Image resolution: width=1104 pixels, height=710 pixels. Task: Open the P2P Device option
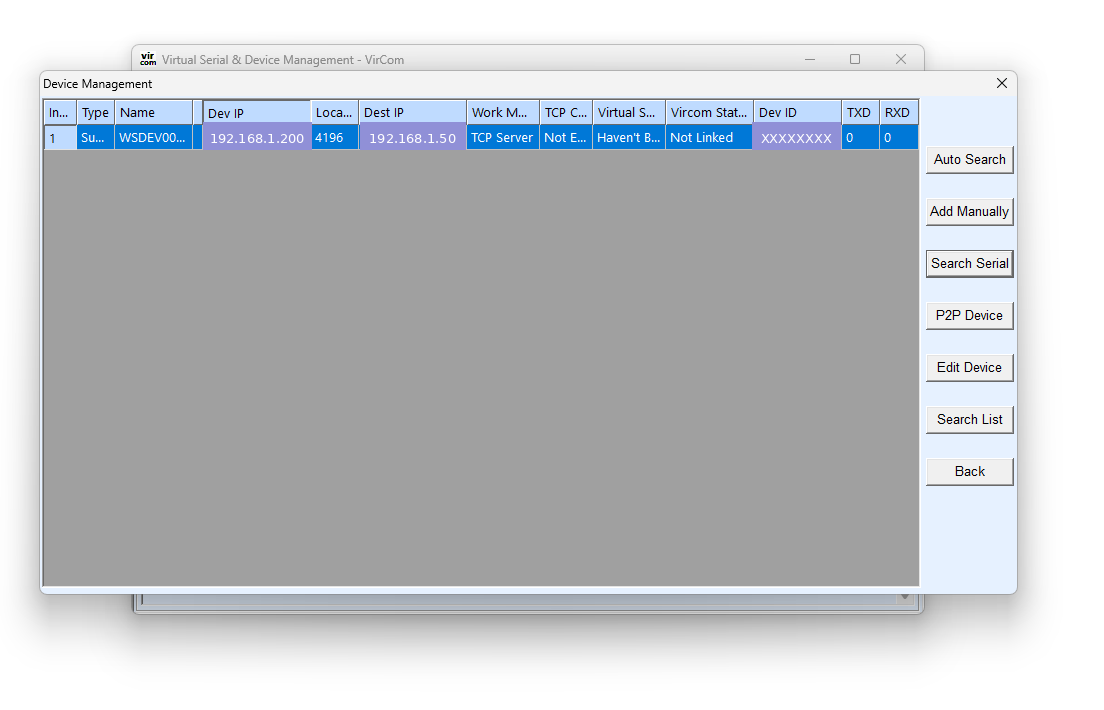click(970, 316)
